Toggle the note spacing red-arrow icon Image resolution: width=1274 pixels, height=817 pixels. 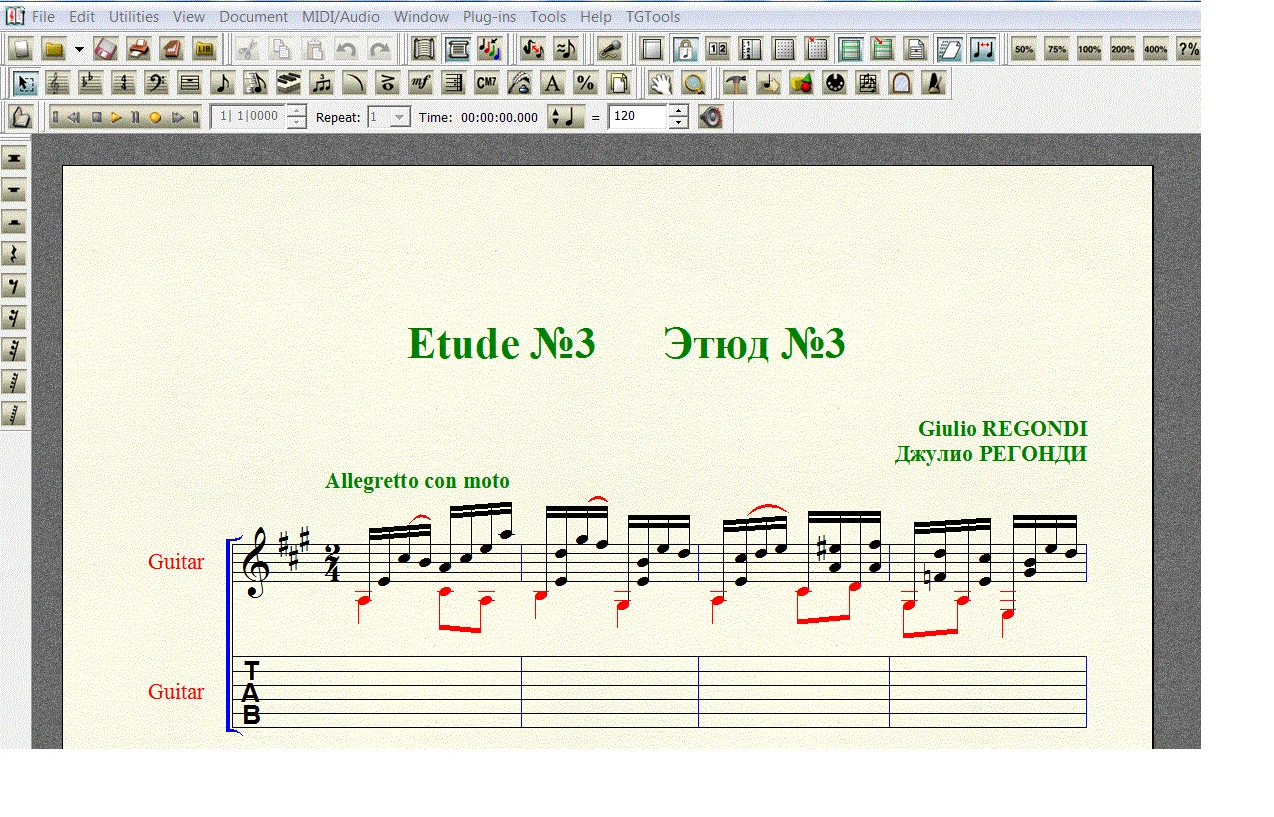[982, 48]
